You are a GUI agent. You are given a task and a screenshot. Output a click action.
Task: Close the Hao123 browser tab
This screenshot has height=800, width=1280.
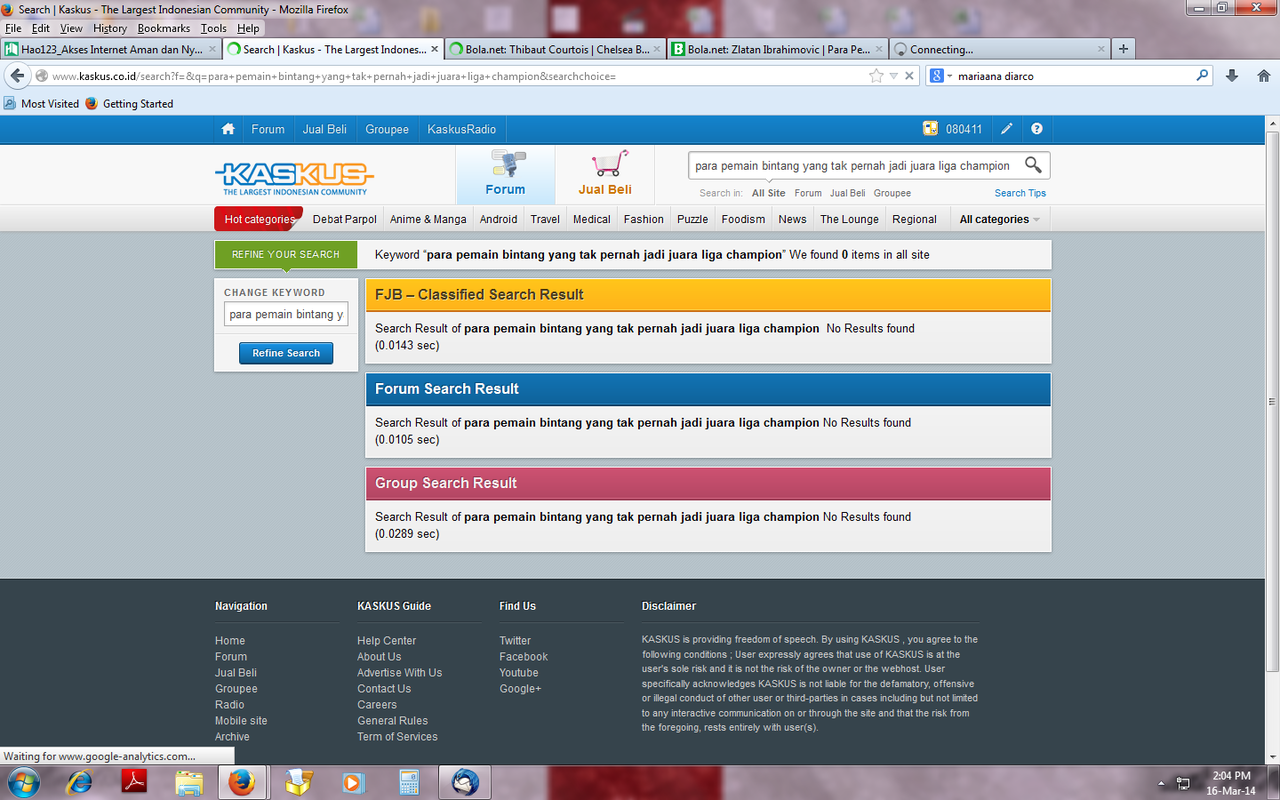(212, 49)
